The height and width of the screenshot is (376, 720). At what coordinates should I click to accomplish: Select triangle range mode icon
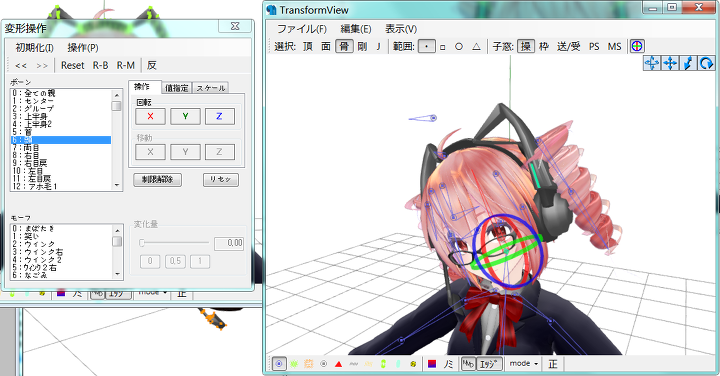[476, 46]
